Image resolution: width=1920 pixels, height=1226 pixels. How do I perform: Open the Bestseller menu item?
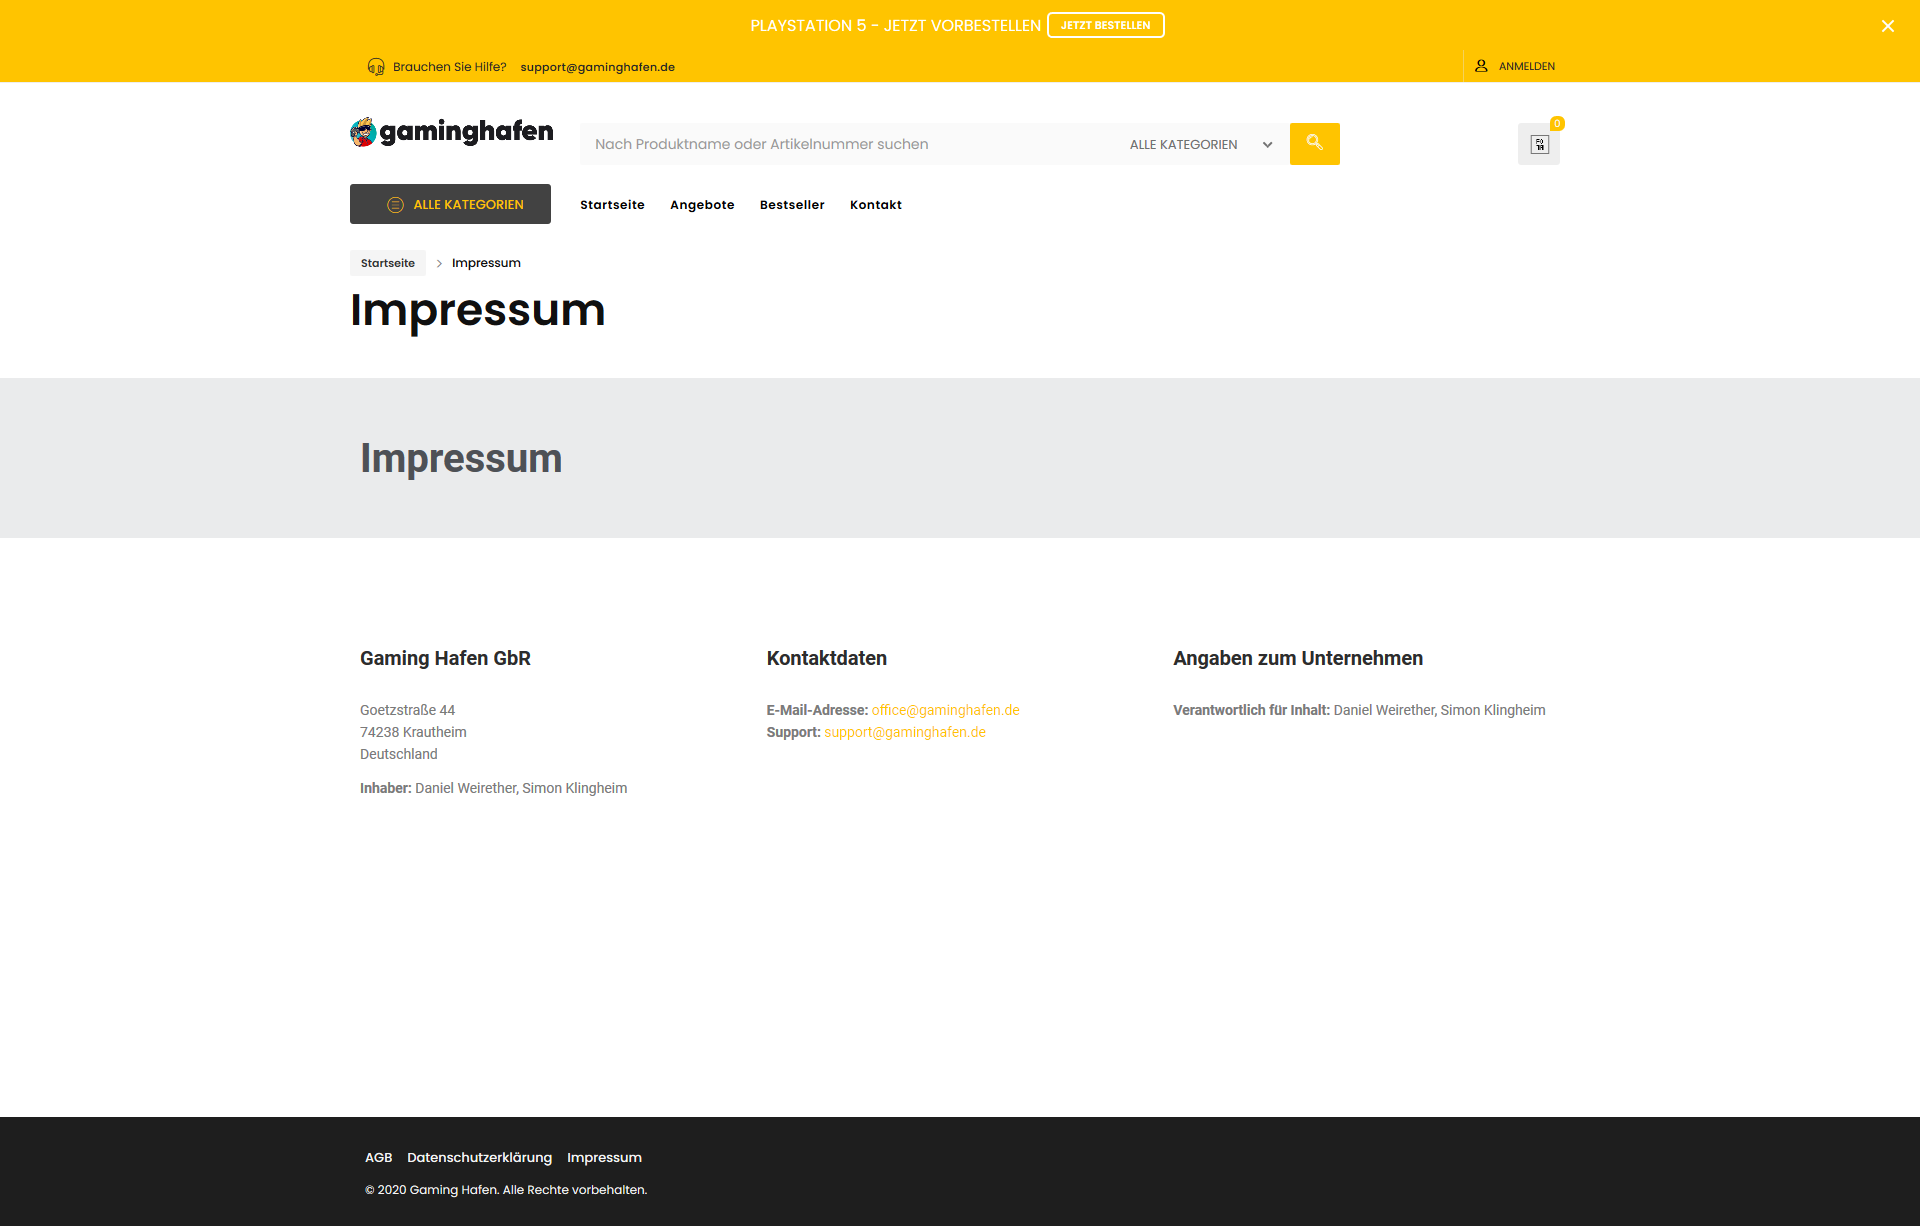pyautogui.click(x=792, y=205)
